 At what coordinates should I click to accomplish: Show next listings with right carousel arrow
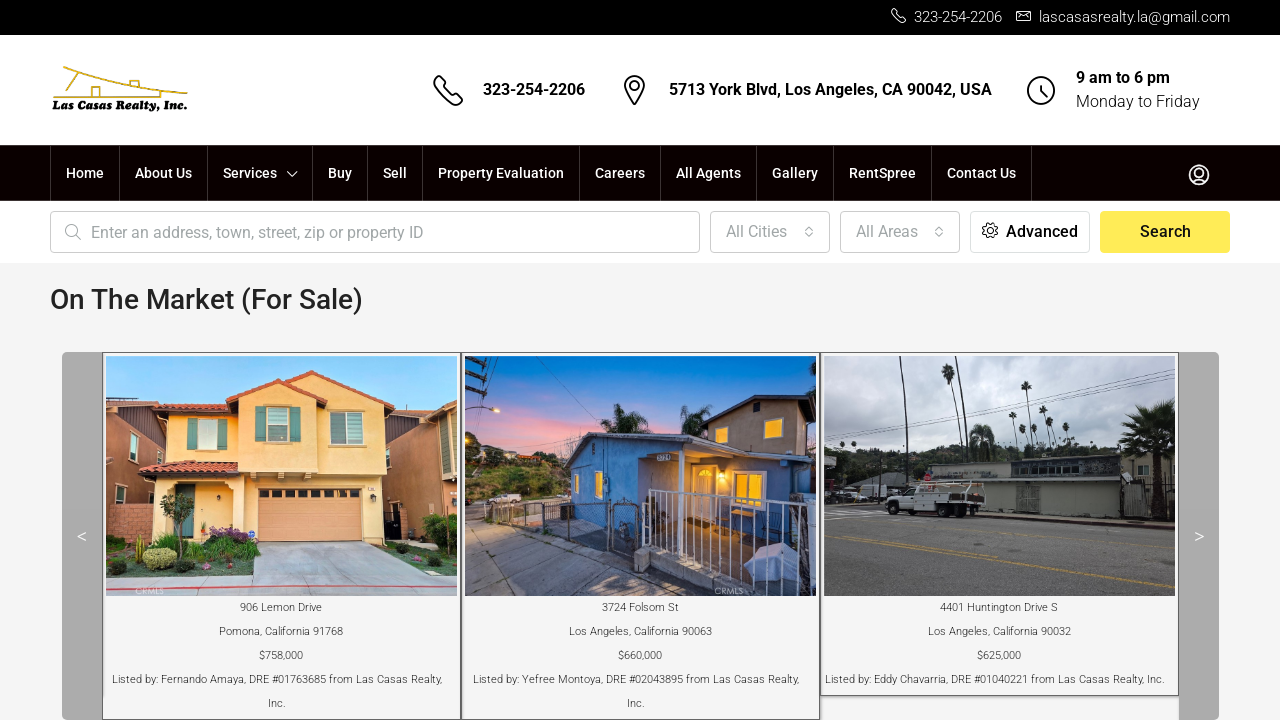tap(1198, 536)
